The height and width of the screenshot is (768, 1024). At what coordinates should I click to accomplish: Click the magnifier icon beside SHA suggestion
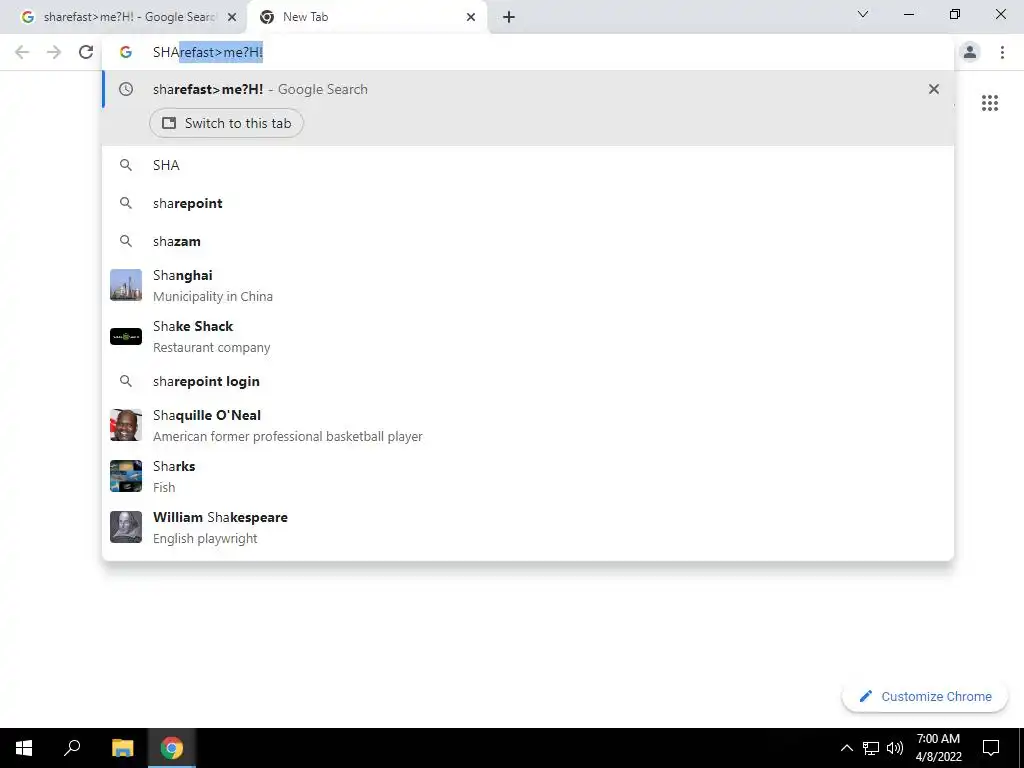coord(126,165)
